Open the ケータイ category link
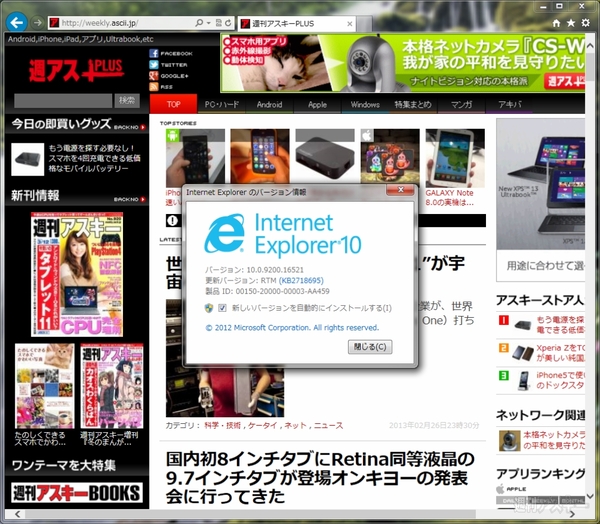This screenshot has height=524, width=600. point(262,425)
